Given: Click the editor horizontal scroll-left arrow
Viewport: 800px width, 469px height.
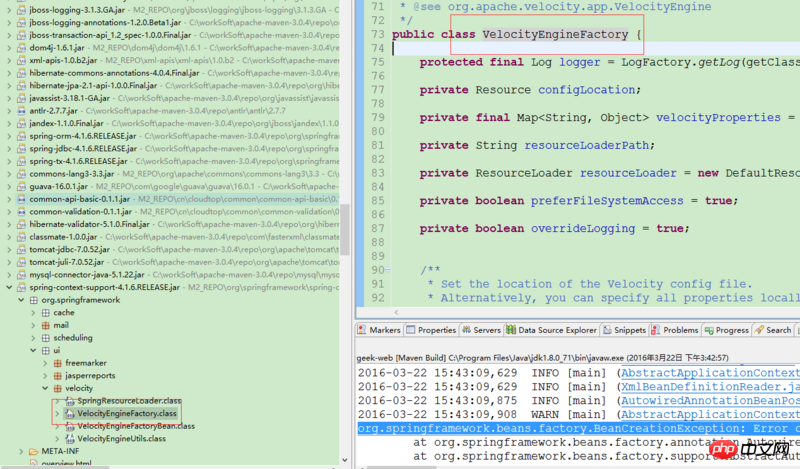Looking at the screenshot, I should coord(396,312).
